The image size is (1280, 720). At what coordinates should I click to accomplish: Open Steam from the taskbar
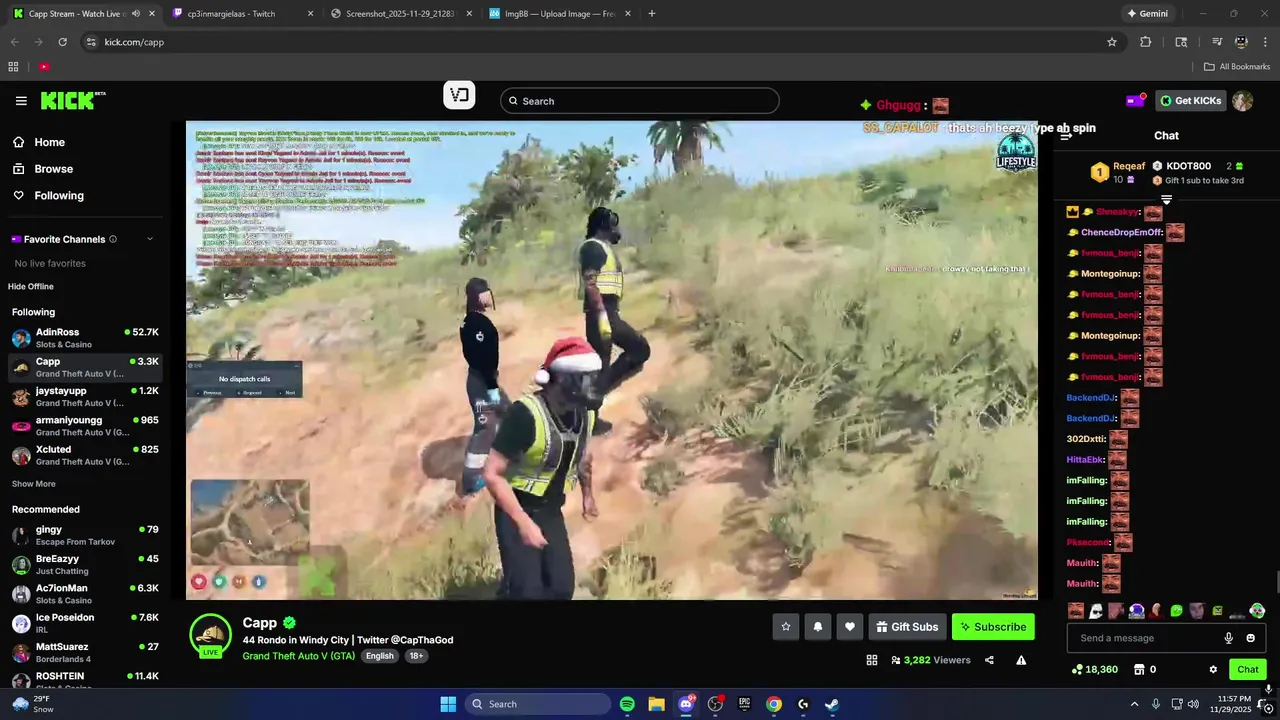tap(832, 704)
